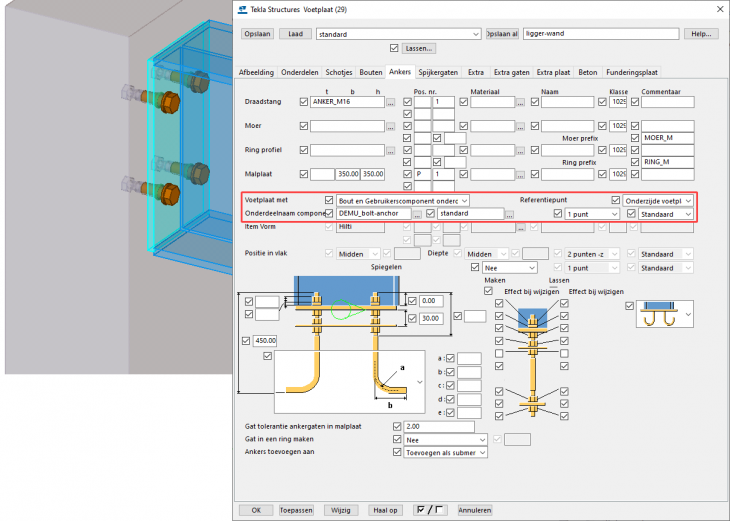Screen dimensions: 730x521
Task: Open the Toevoegen als submer dropdown
Action: (446, 453)
